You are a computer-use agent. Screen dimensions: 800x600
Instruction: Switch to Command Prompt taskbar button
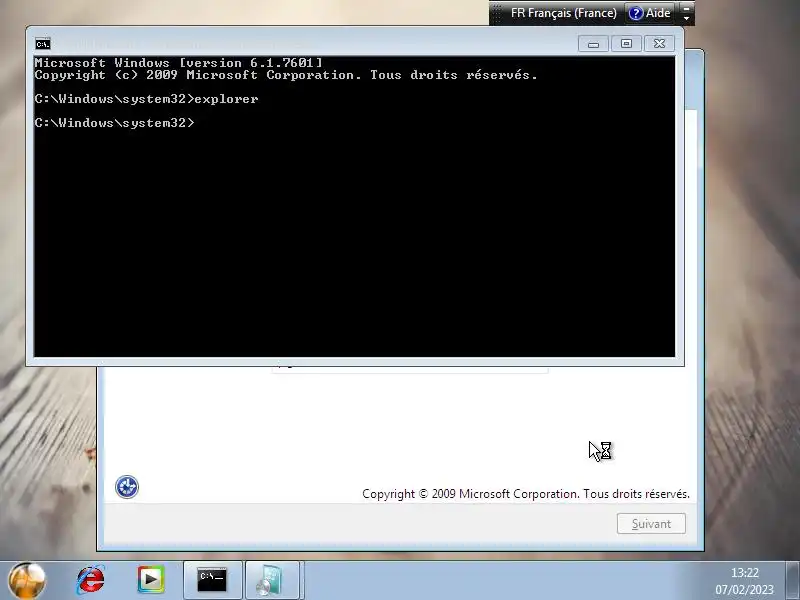212,581
